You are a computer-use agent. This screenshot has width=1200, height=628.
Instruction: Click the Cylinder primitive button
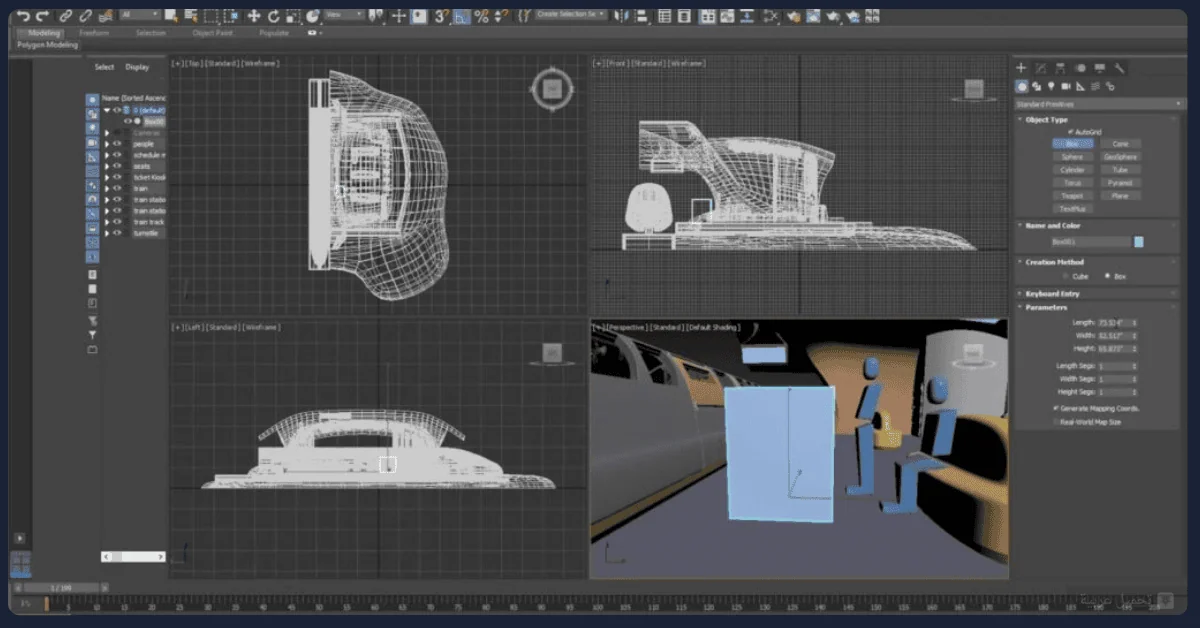(1072, 170)
